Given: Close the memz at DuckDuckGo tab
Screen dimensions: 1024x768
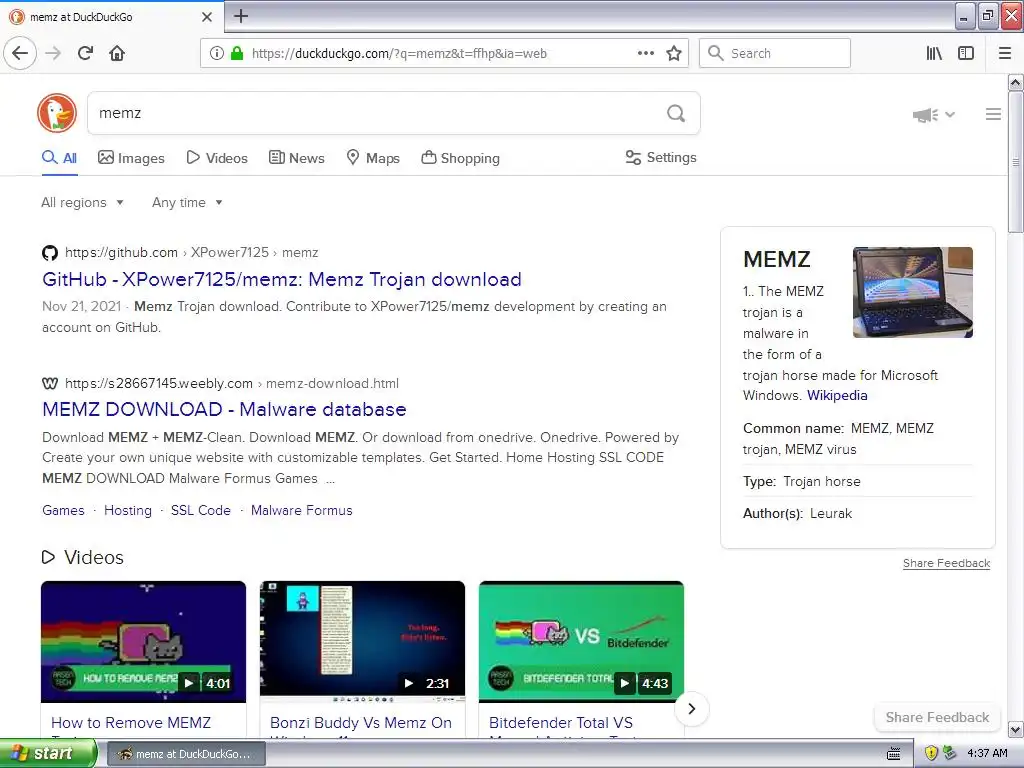Looking at the screenshot, I should click(x=207, y=17).
